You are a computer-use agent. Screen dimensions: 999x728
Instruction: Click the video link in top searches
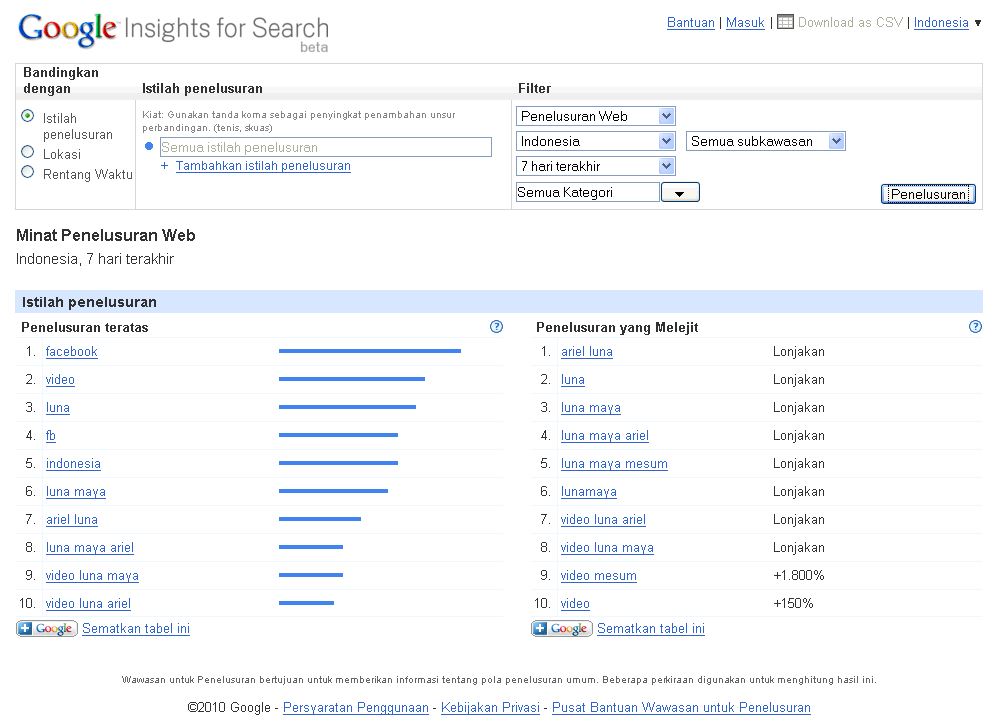[x=60, y=380]
